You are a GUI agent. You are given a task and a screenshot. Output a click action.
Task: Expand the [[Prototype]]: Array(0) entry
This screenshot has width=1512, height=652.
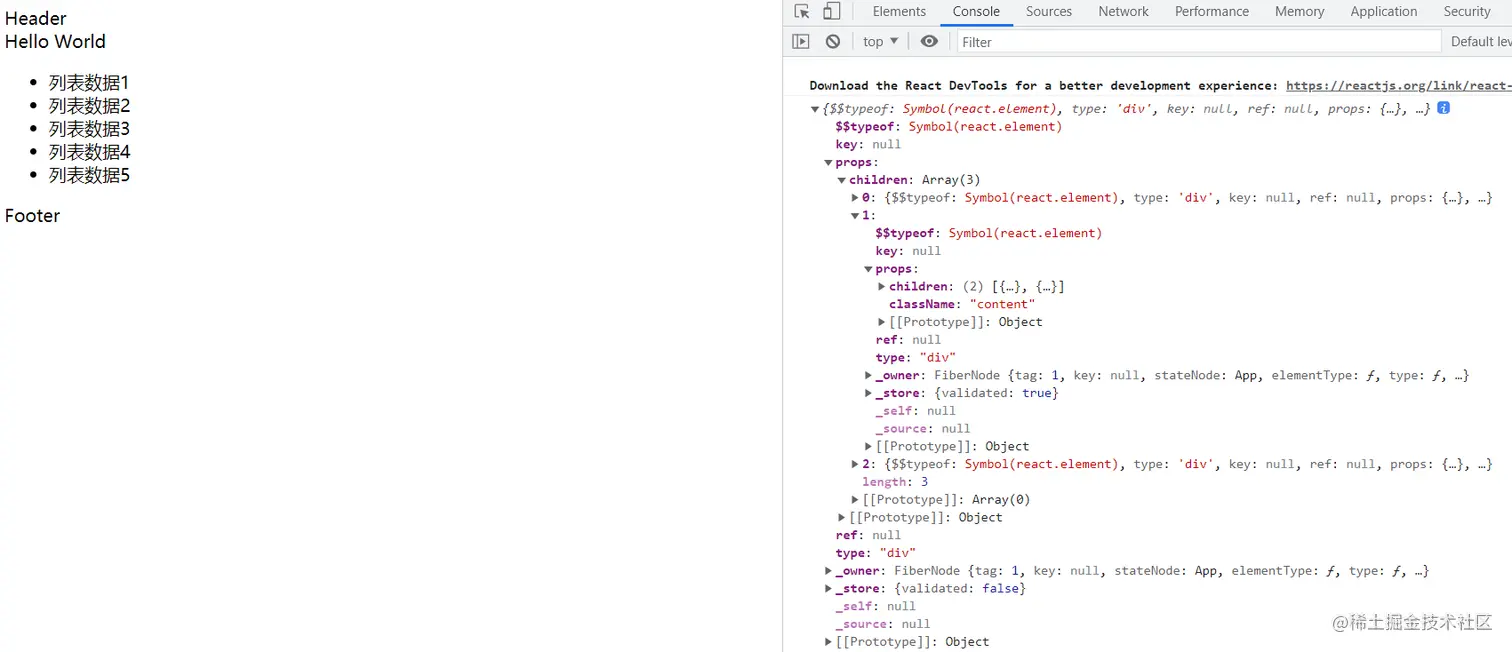pos(855,500)
